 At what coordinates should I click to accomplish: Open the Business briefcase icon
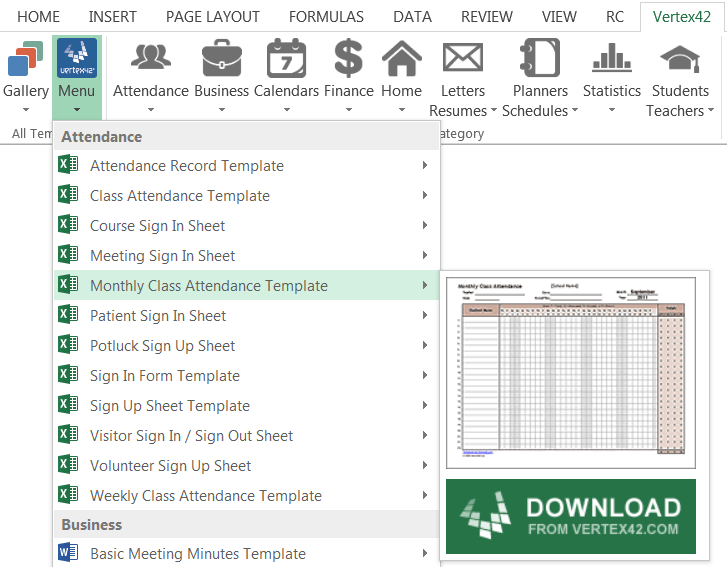pyautogui.click(x=222, y=58)
